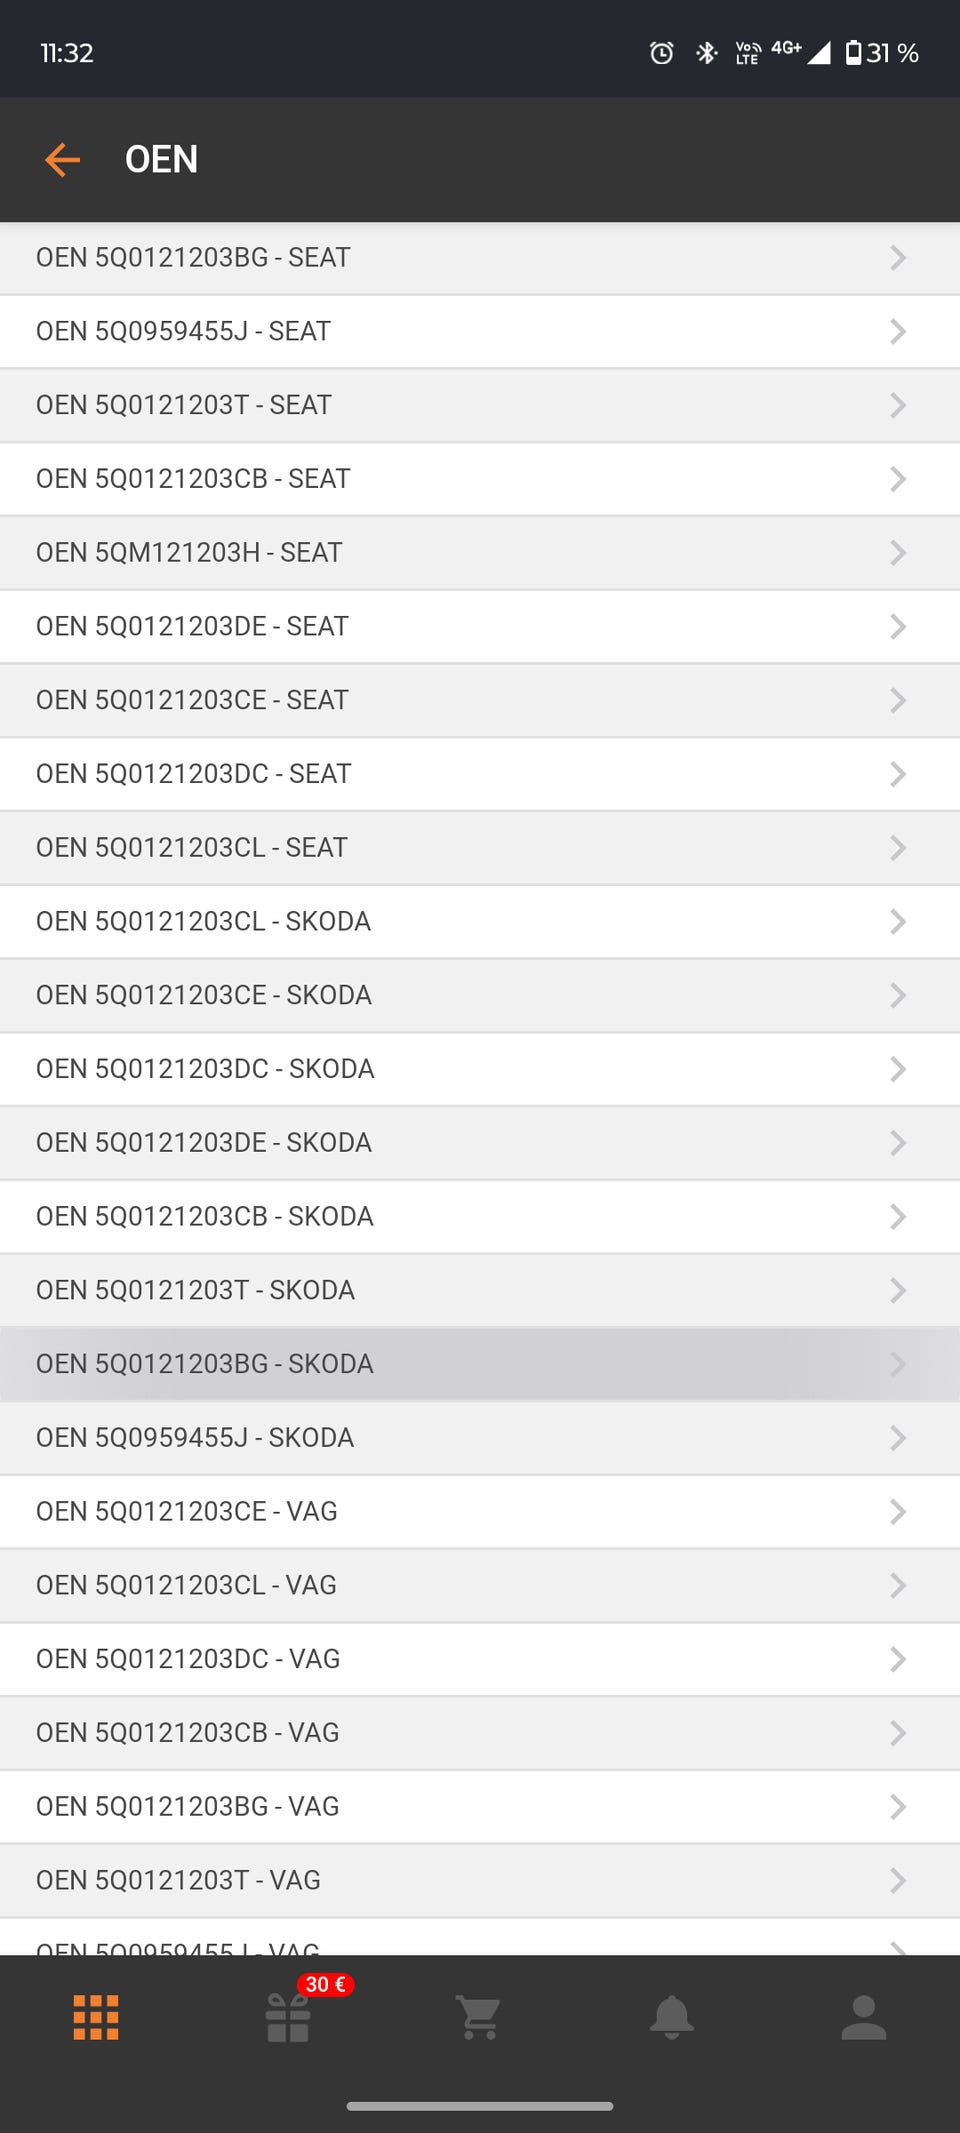Open the gift bonus 30 € tab
This screenshot has height=2133, width=960.
coord(289,2016)
